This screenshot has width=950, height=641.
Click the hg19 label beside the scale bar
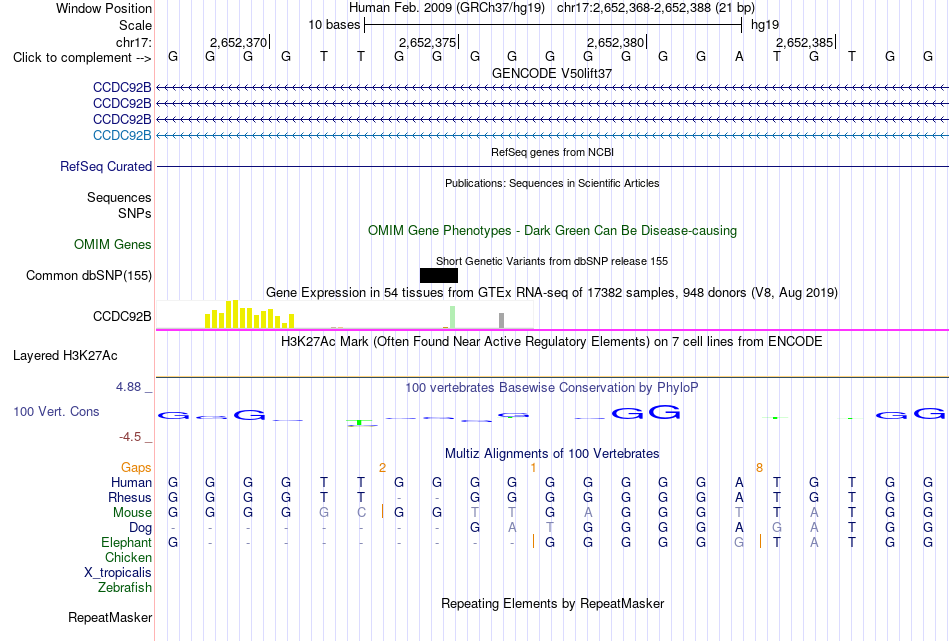[765, 25]
